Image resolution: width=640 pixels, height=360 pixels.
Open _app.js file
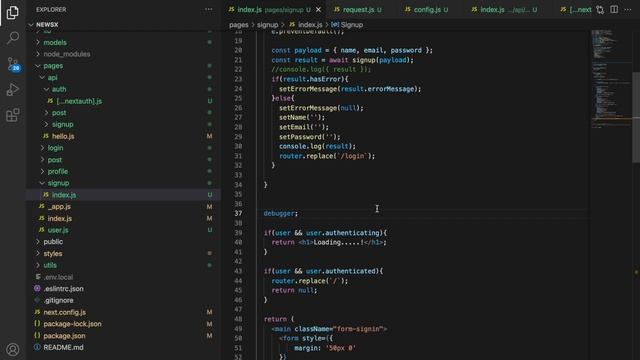[x=59, y=207]
